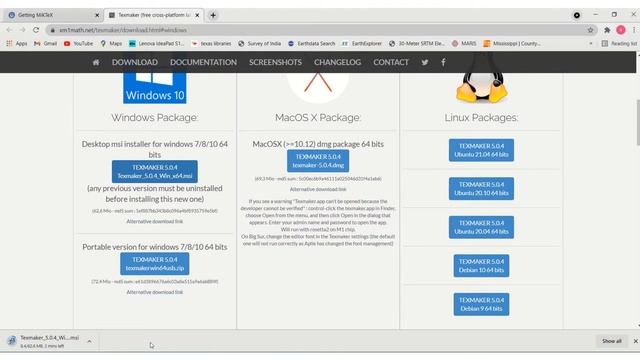The width and height of the screenshot is (640, 360).
Task: Download Texmaker for Debian 10 64 bits
Action: (x=481, y=266)
